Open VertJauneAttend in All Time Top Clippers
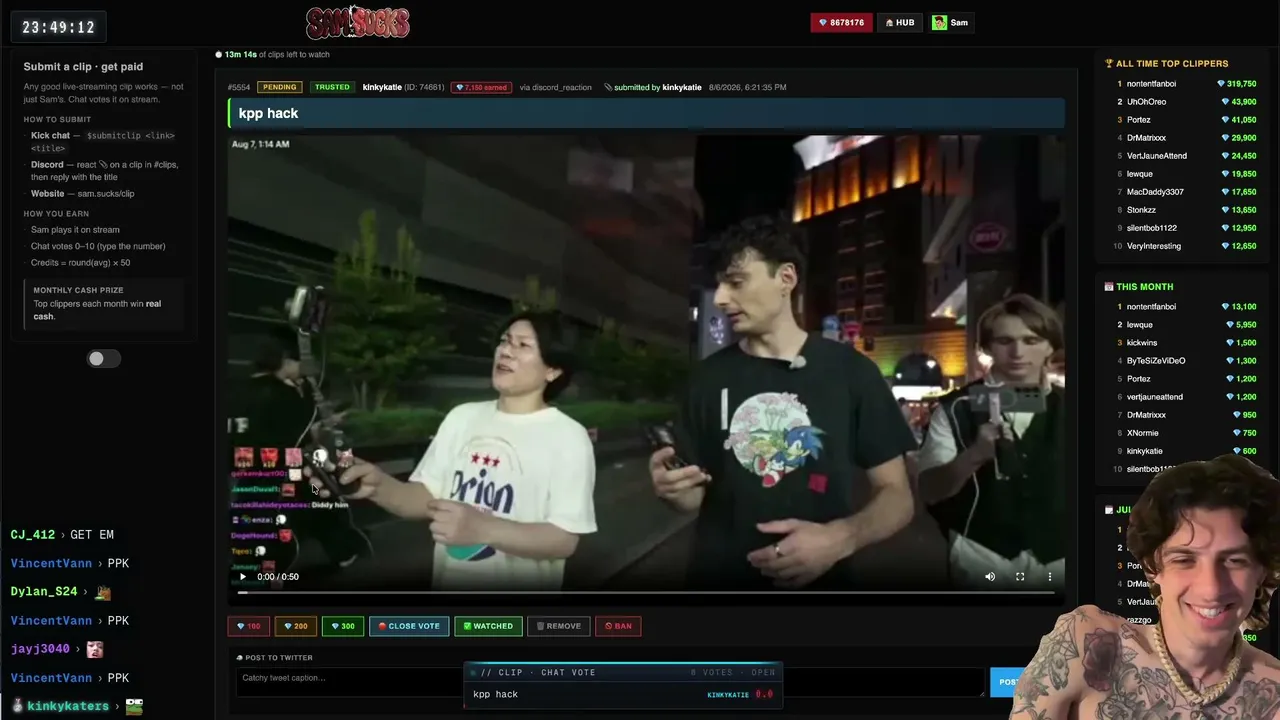1280x720 pixels. click(1156, 156)
